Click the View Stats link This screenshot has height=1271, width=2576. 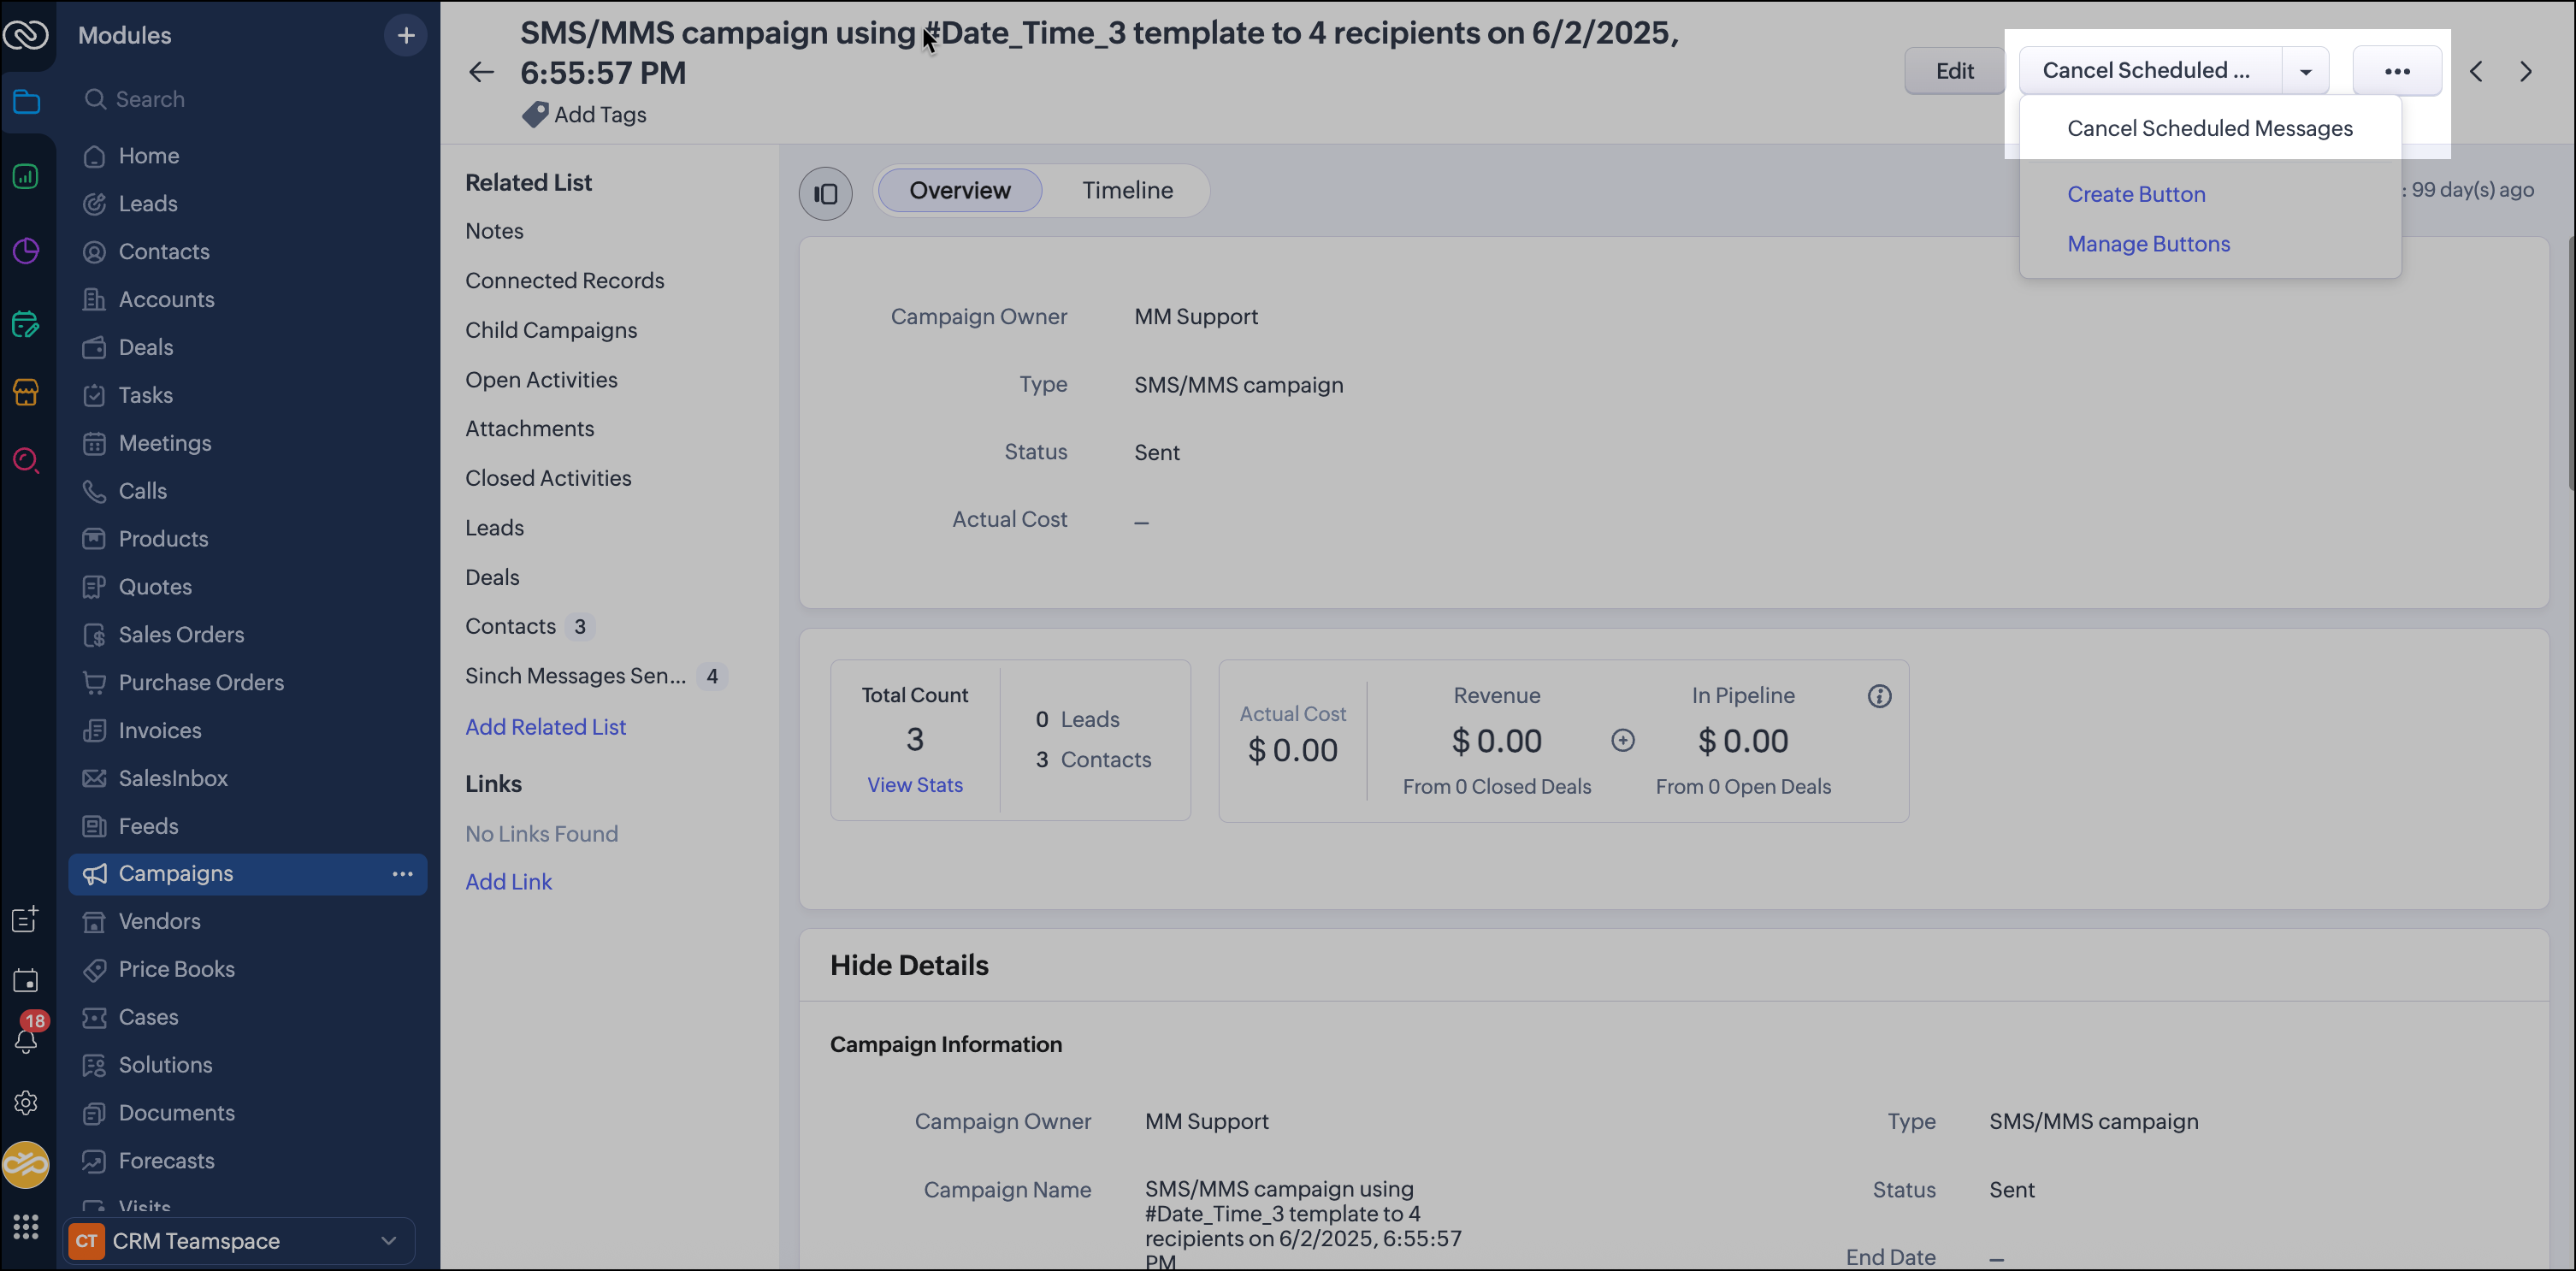pyautogui.click(x=915, y=786)
